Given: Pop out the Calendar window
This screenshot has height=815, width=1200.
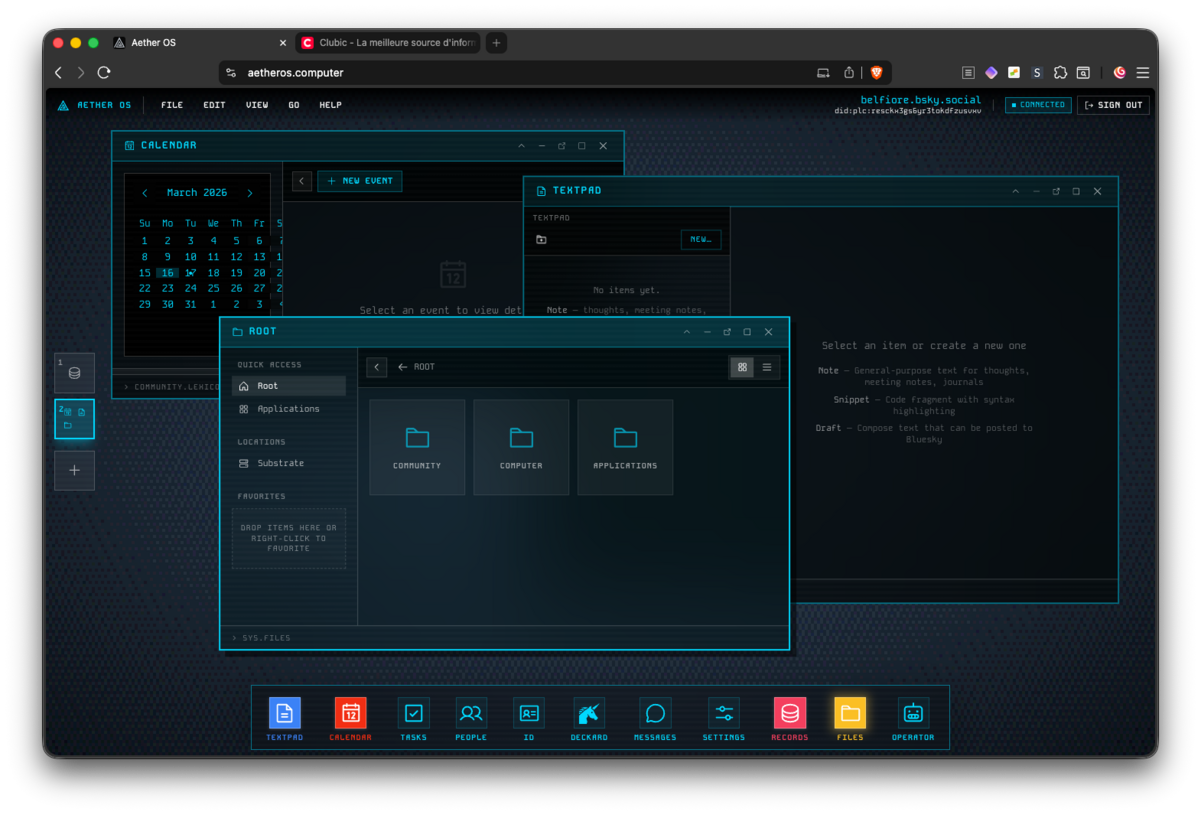Looking at the screenshot, I should click(x=561, y=146).
